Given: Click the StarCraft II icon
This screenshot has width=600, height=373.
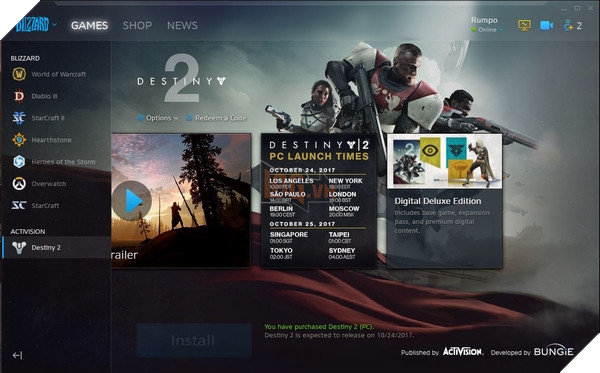Looking at the screenshot, I should 19,118.
